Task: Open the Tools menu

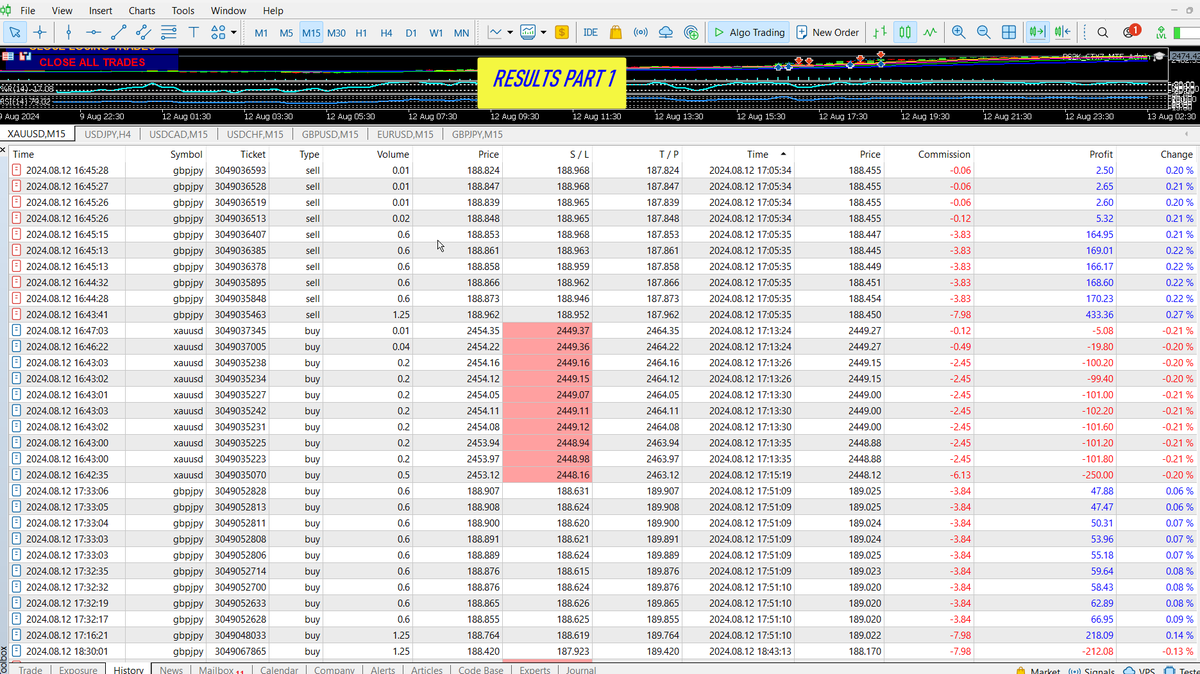Action: [183, 10]
